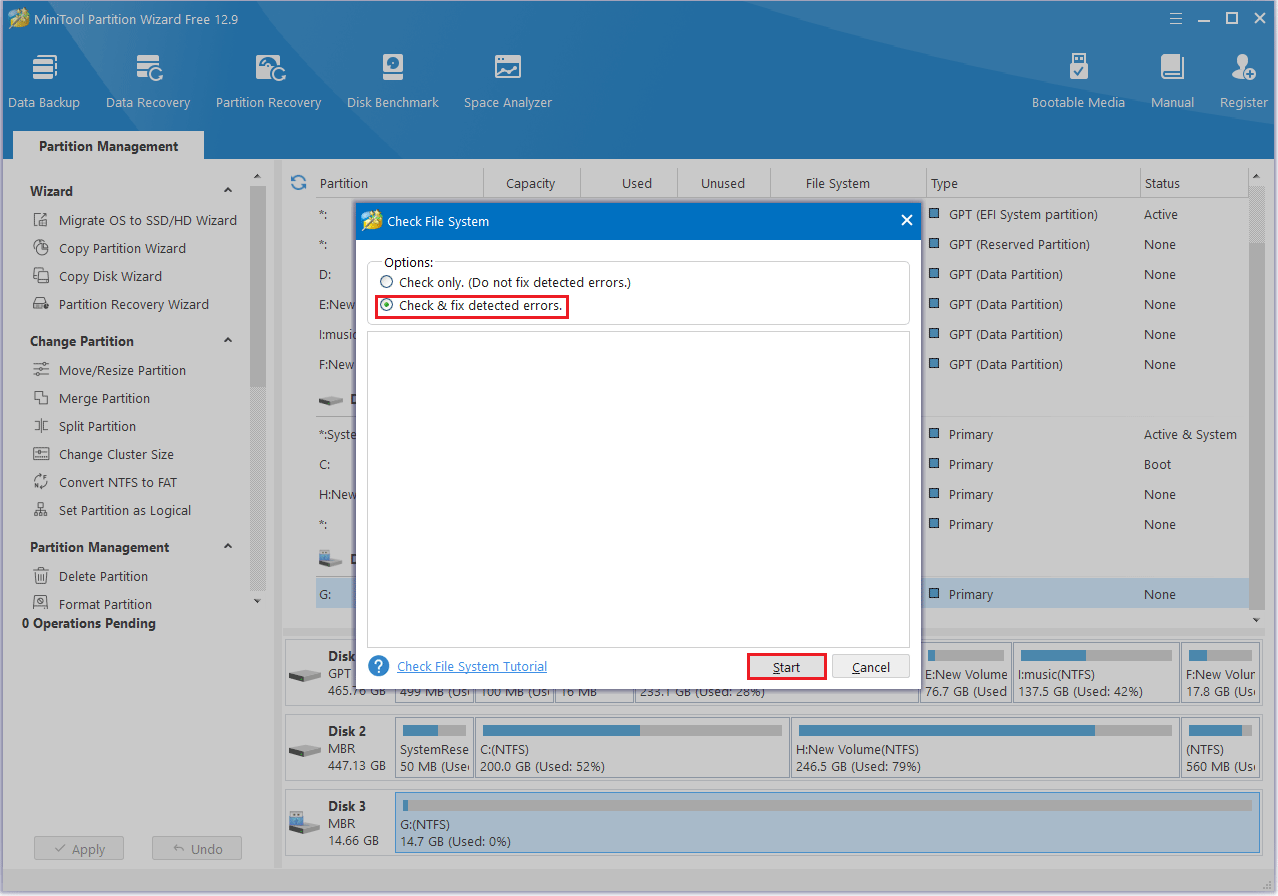
Task: Open the Disk Benchmark tool
Action: tap(393, 81)
